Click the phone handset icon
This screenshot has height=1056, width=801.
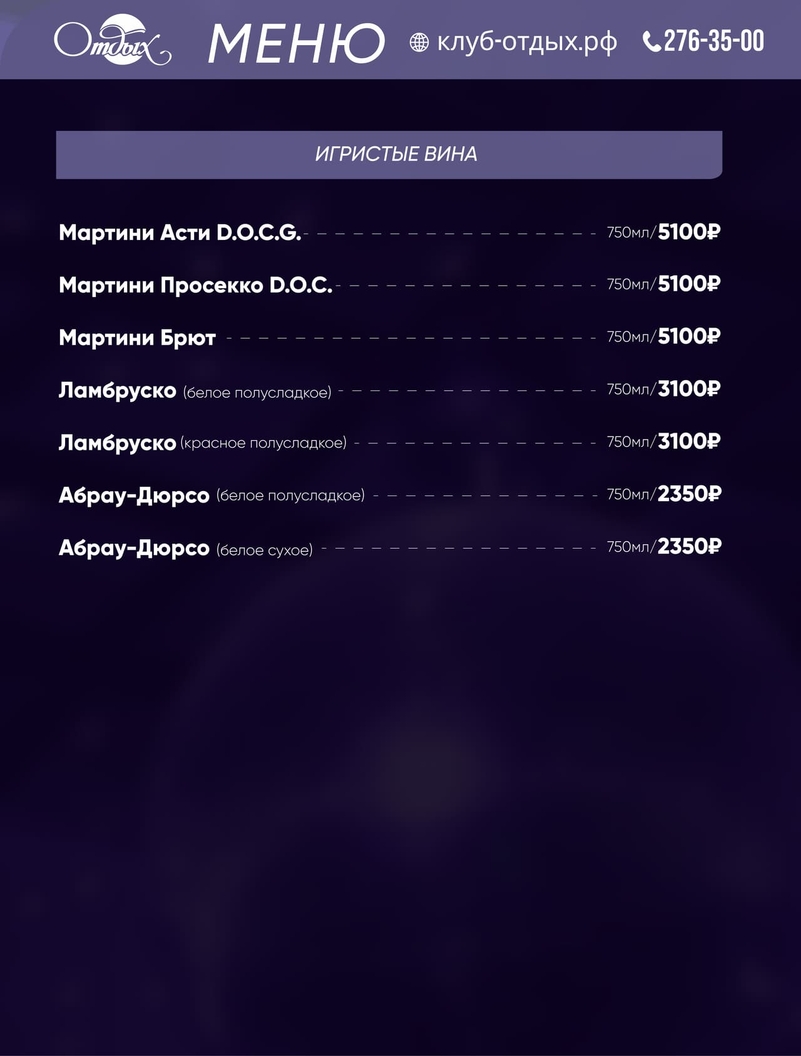click(652, 42)
